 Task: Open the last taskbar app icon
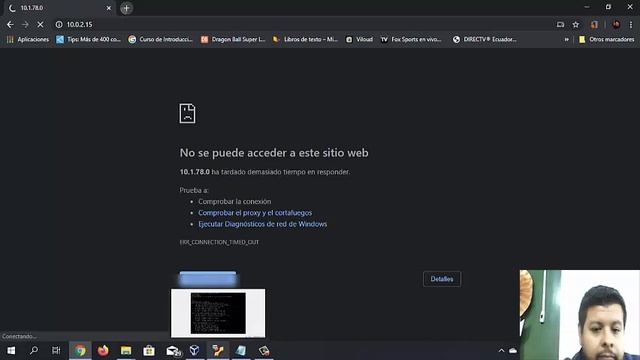click(x=264, y=351)
